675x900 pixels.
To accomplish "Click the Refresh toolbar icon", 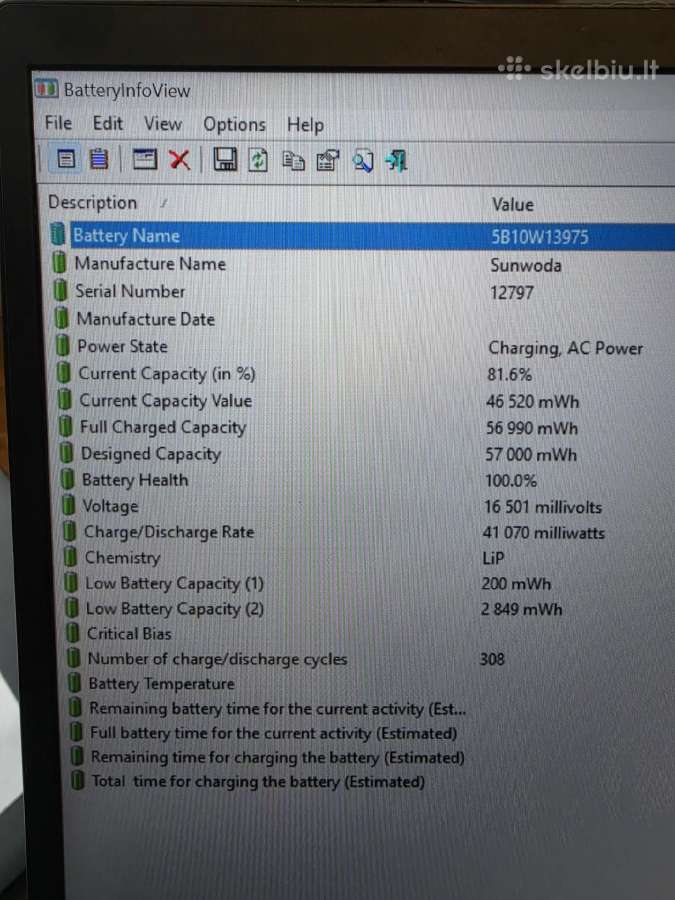I will (x=258, y=160).
